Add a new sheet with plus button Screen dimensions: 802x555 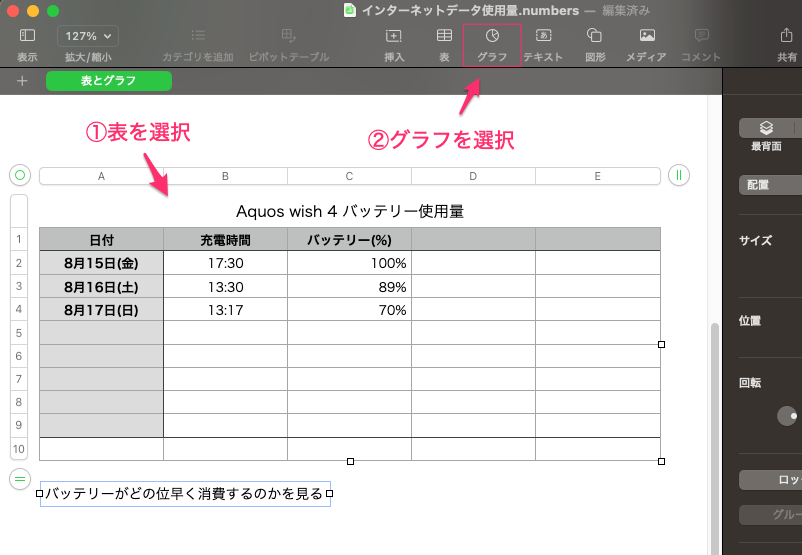(22, 81)
